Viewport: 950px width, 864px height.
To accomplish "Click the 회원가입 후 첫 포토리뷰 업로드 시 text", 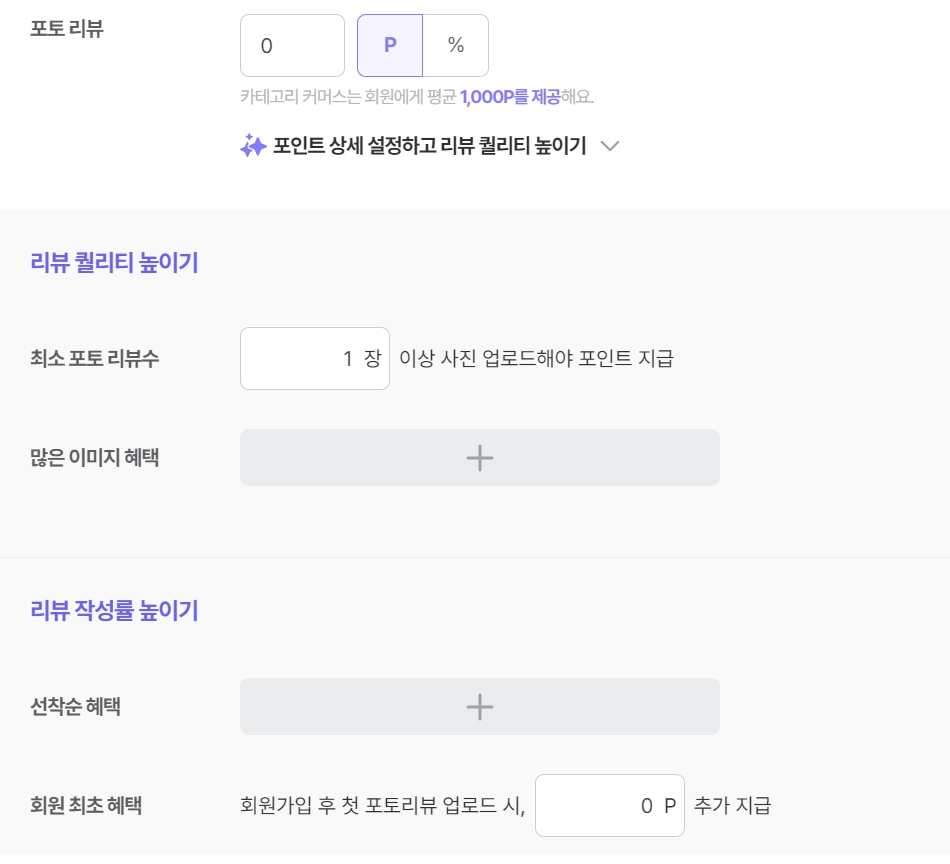I will click(382, 805).
